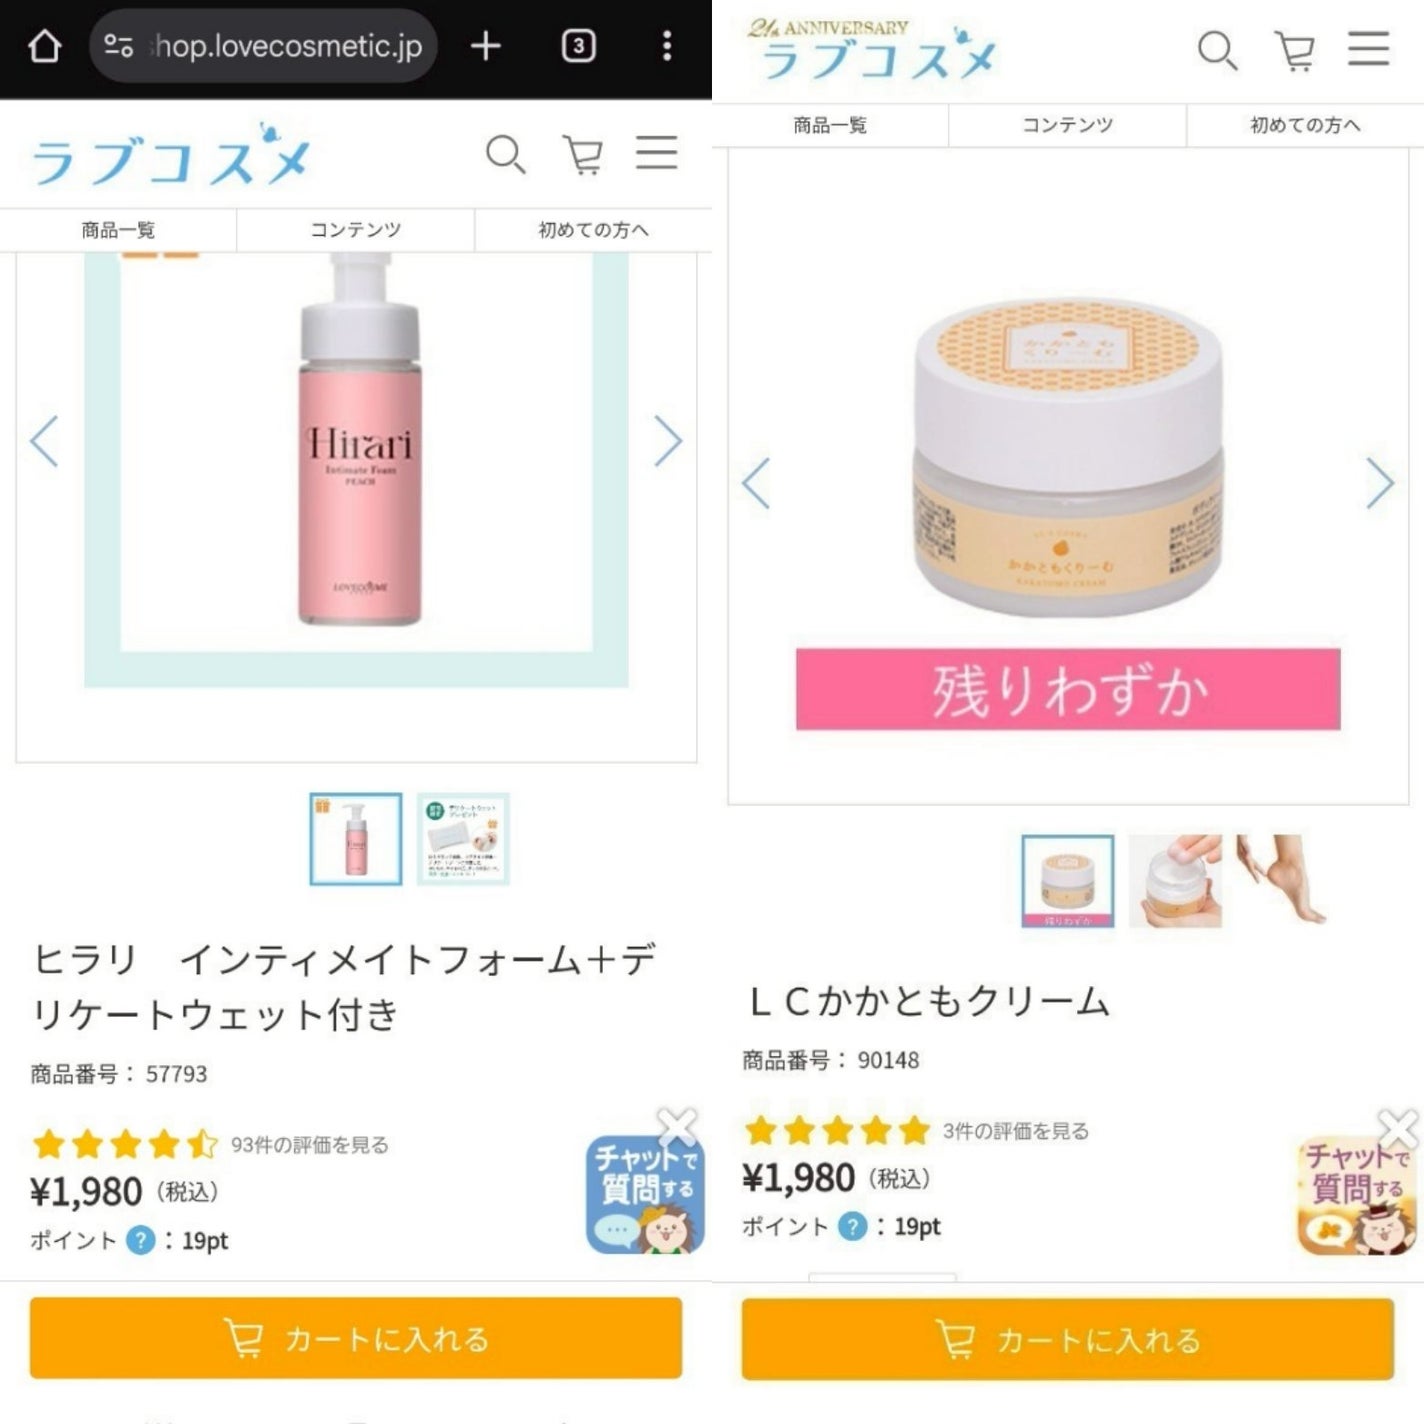Add Hirari foam to cart button
1424x1424 pixels.
pyautogui.click(x=356, y=1338)
